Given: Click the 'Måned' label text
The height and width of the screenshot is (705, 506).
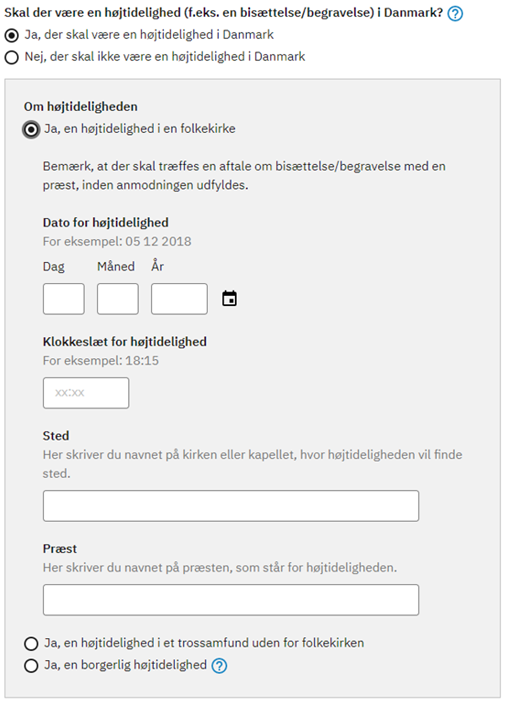Looking at the screenshot, I should click(116, 266).
